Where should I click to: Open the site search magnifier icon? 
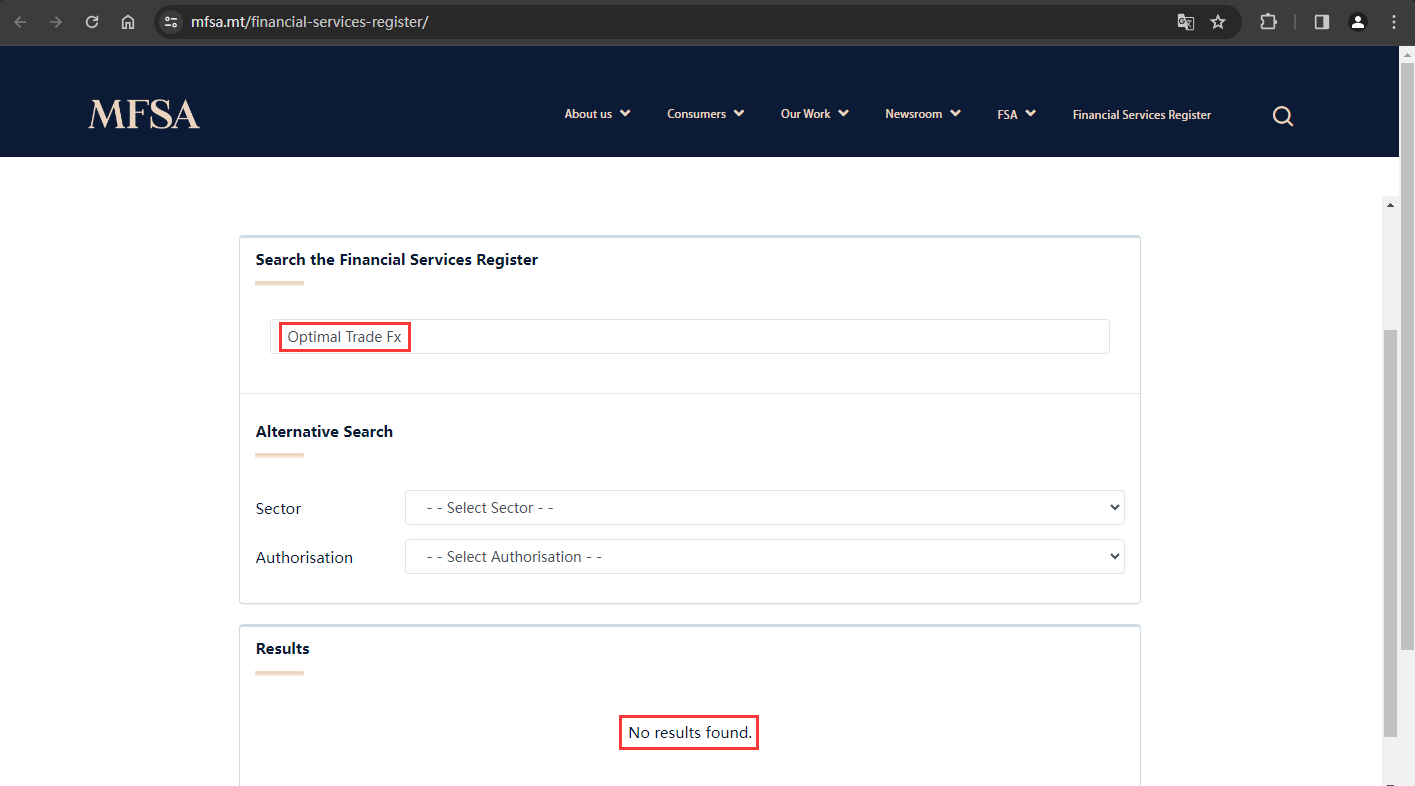(1283, 116)
